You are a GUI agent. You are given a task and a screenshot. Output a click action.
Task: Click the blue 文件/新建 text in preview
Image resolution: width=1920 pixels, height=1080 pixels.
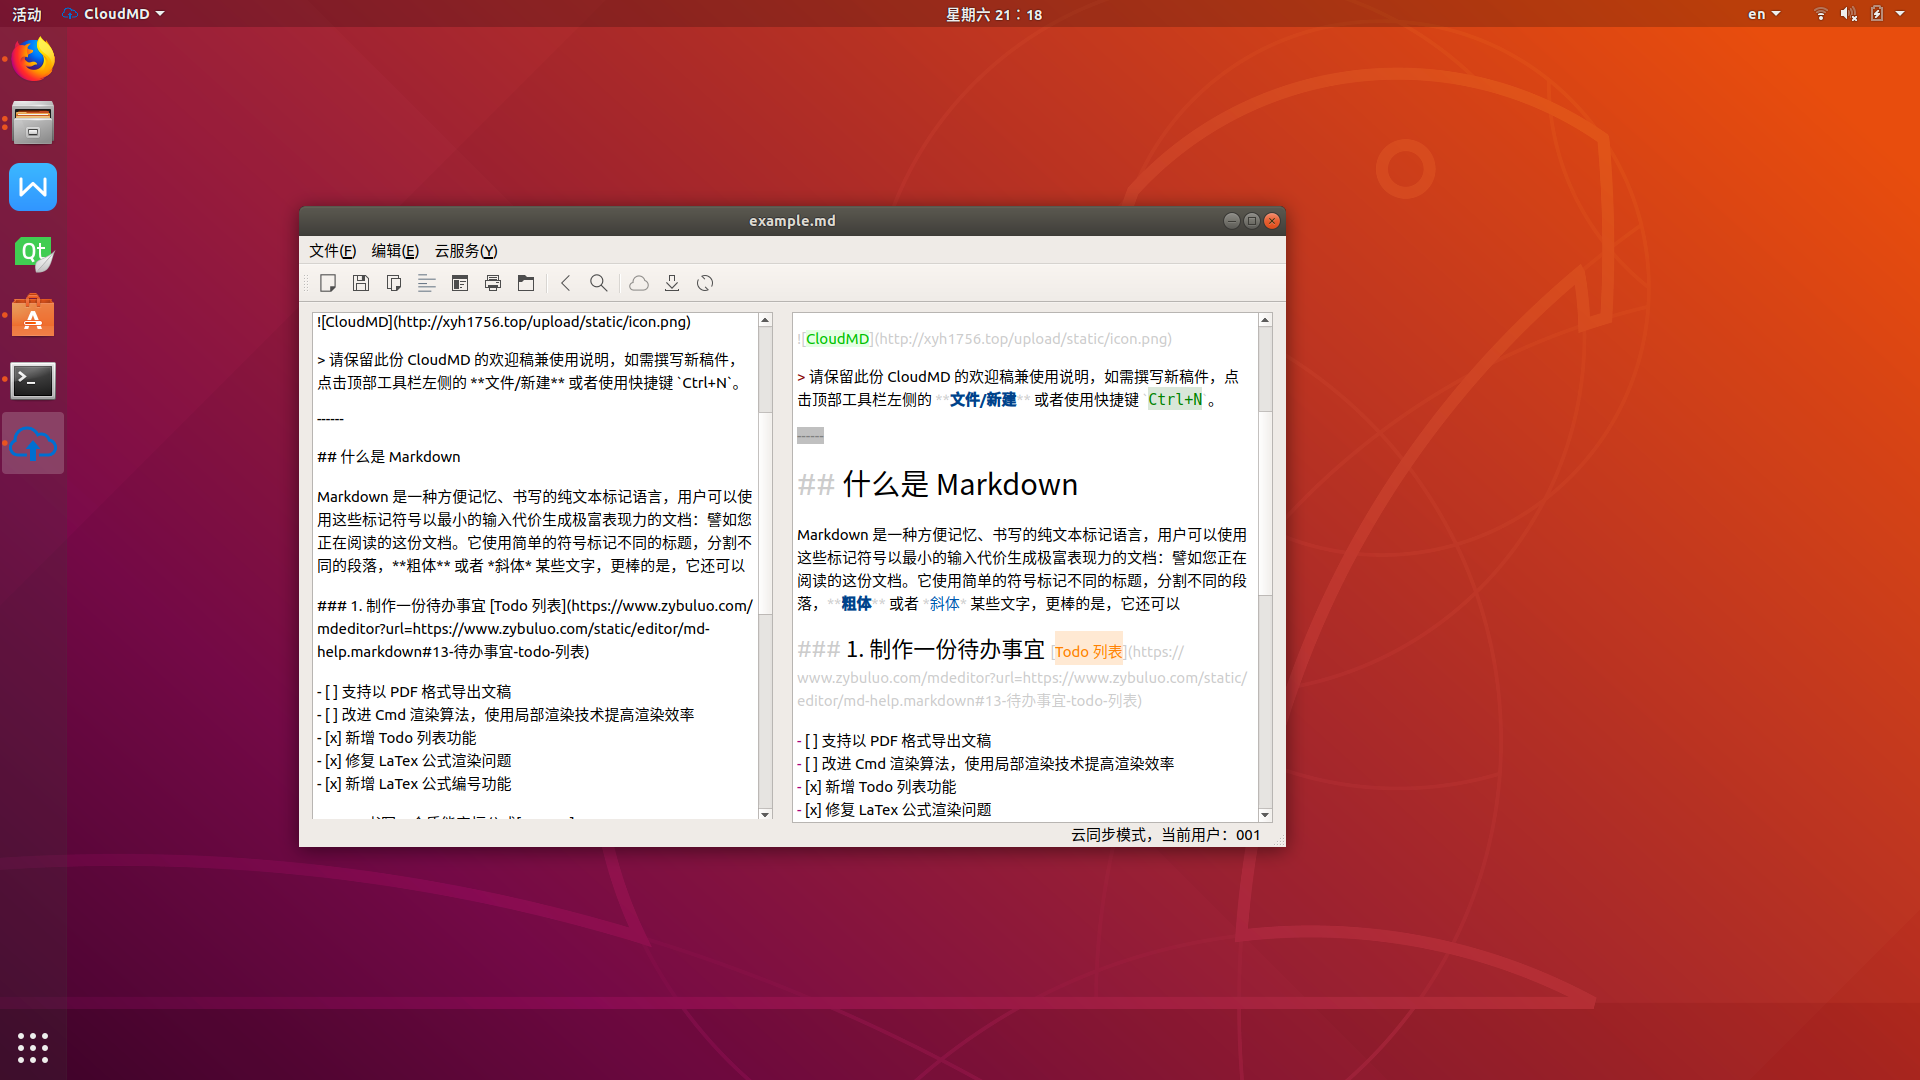(982, 400)
